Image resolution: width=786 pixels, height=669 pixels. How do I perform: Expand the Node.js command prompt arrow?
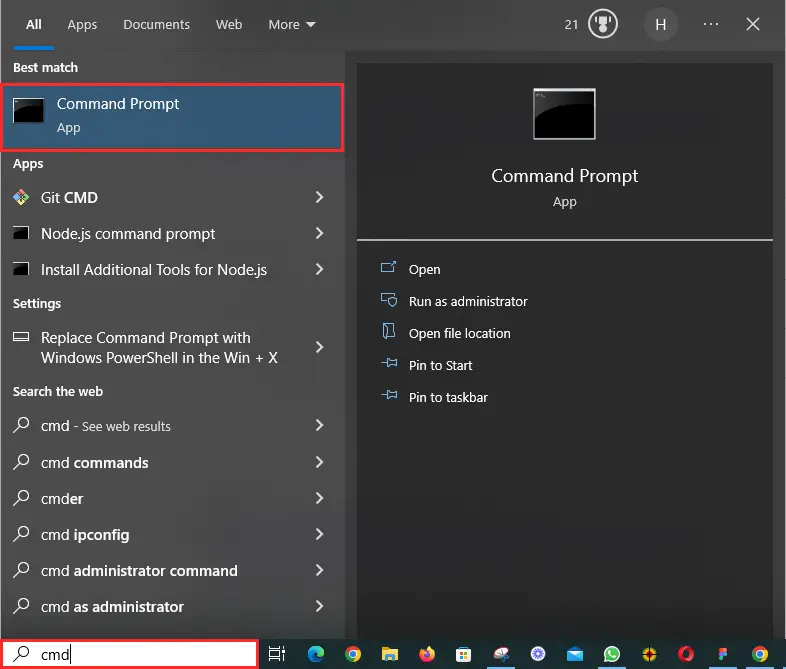click(x=319, y=233)
